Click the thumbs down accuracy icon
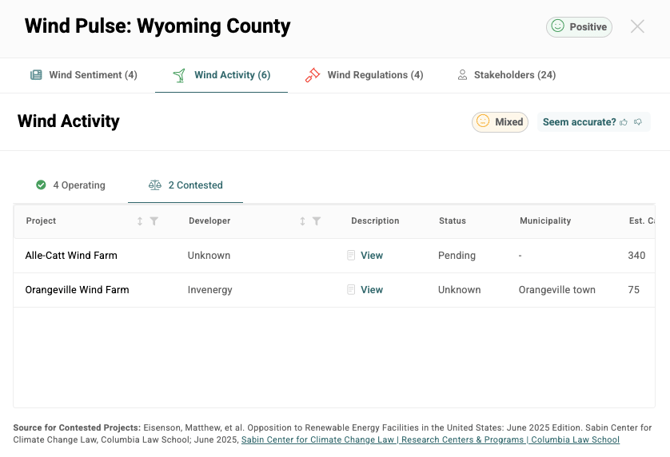Viewport: 670px width, 457px height. tap(638, 122)
